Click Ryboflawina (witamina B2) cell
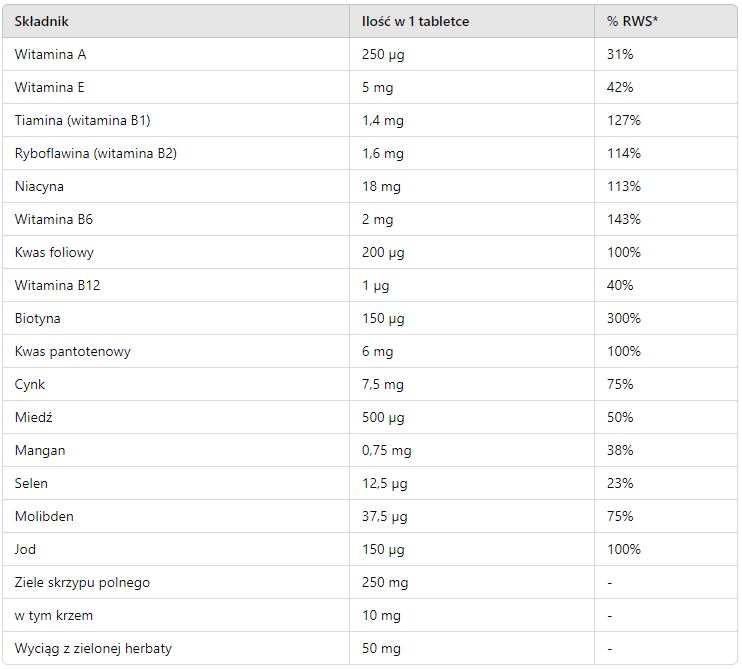 (x=95, y=153)
